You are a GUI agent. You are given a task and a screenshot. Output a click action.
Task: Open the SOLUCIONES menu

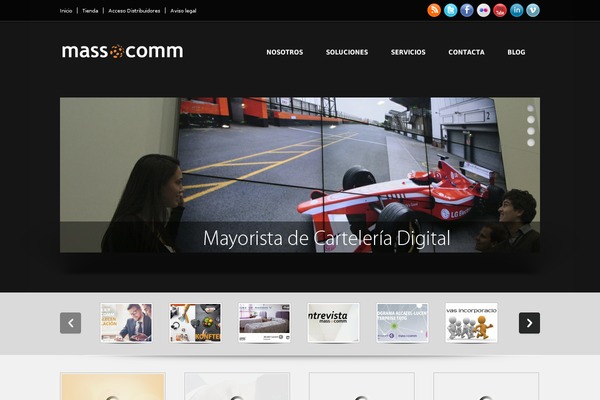347,52
